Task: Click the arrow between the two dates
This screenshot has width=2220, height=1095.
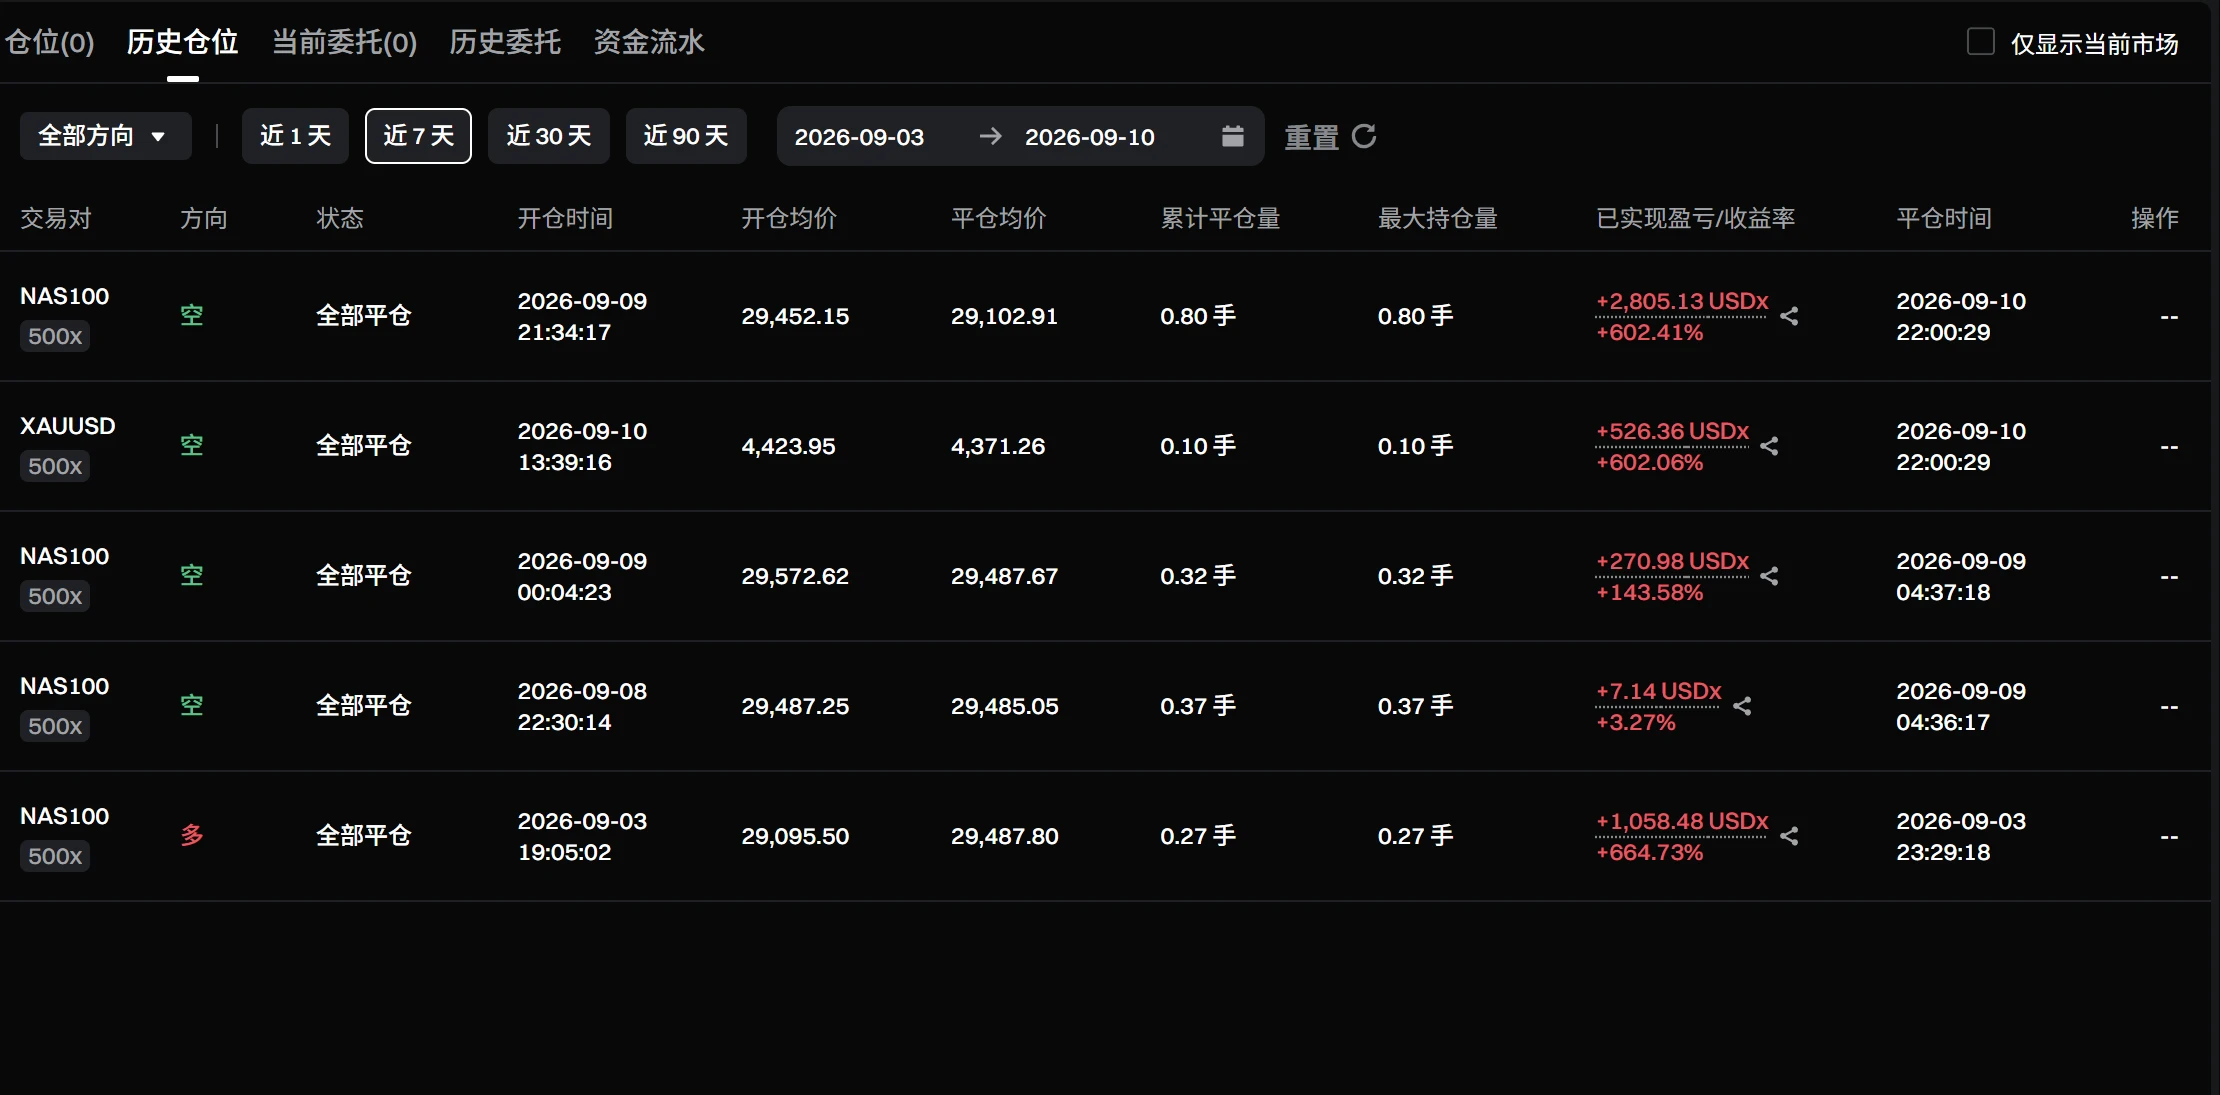Action: pyautogui.click(x=990, y=136)
